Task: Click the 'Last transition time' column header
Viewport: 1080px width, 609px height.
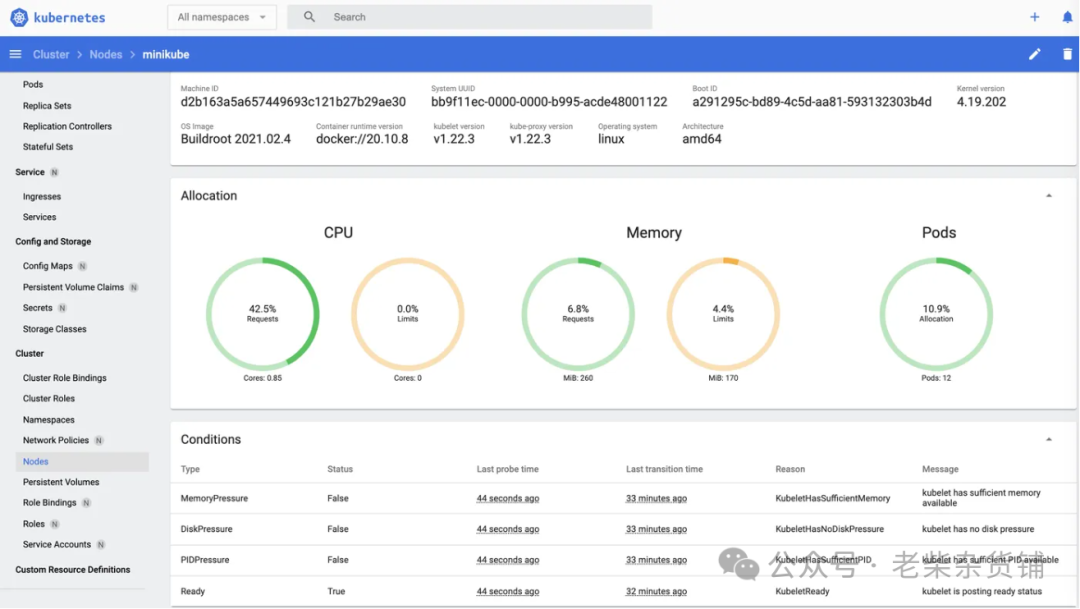Action: point(664,469)
